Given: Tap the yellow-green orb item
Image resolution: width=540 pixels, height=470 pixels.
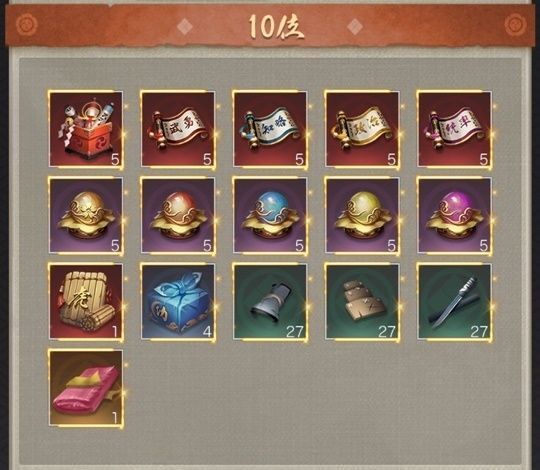Looking at the screenshot, I should click(362, 216).
